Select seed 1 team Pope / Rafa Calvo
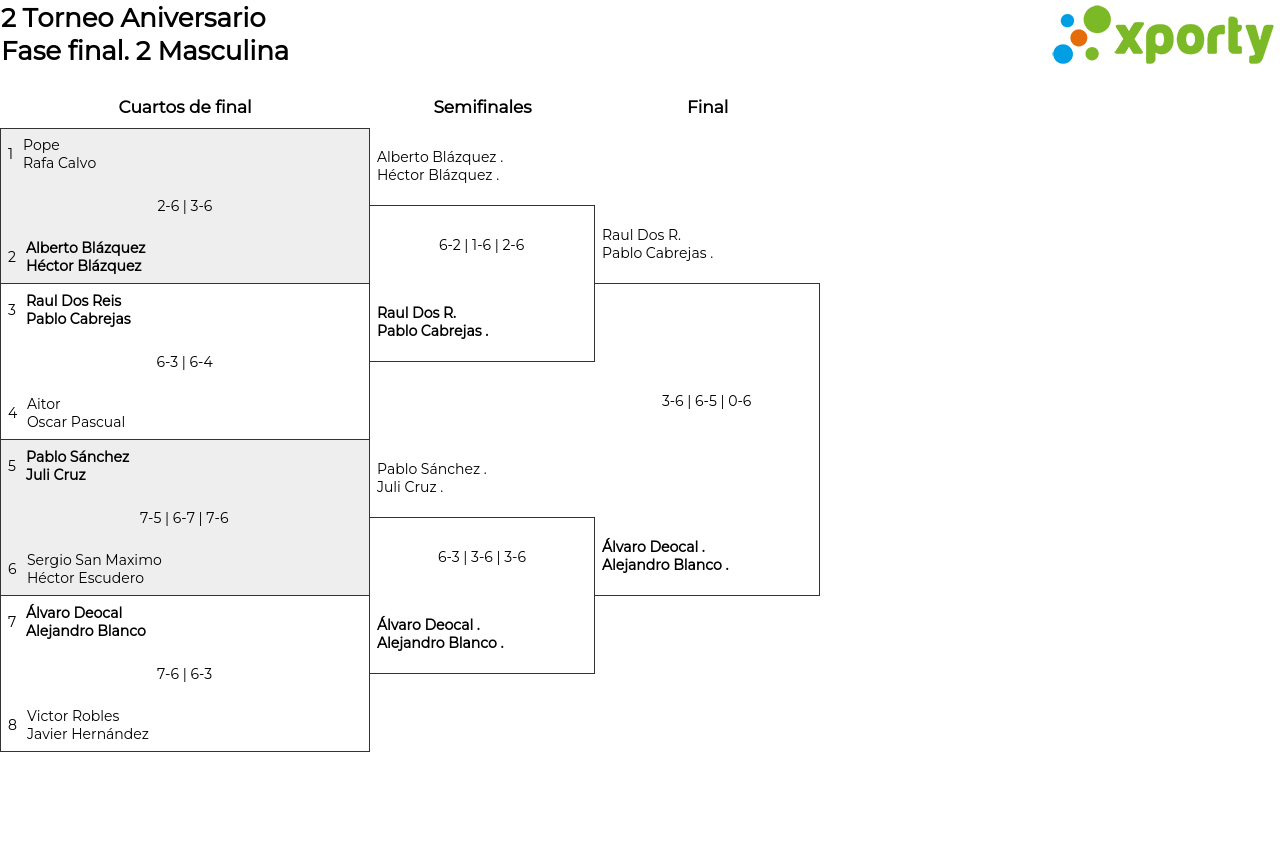 (60, 154)
